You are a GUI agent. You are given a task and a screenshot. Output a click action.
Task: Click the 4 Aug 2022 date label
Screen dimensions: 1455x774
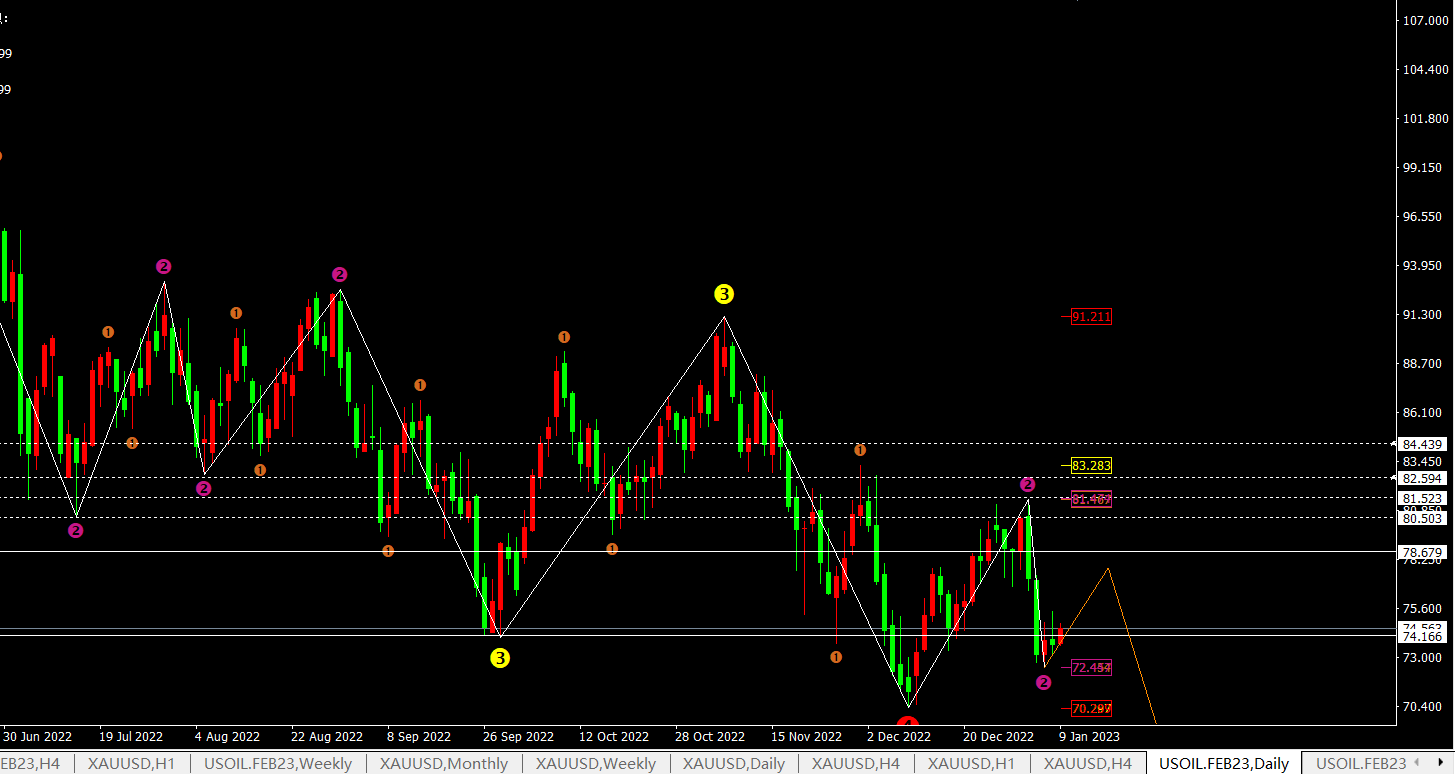coord(228,737)
